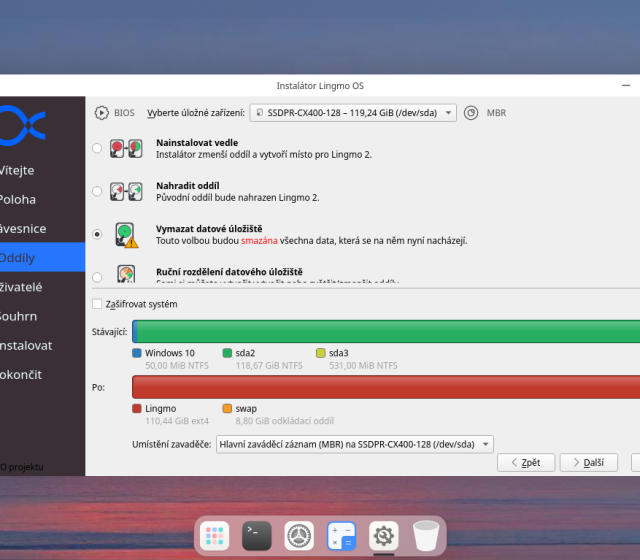The height and width of the screenshot is (560, 640).
Task: Expand the 'Umístění zavaděče' bootloader dropdown
Action: [355, 444]
